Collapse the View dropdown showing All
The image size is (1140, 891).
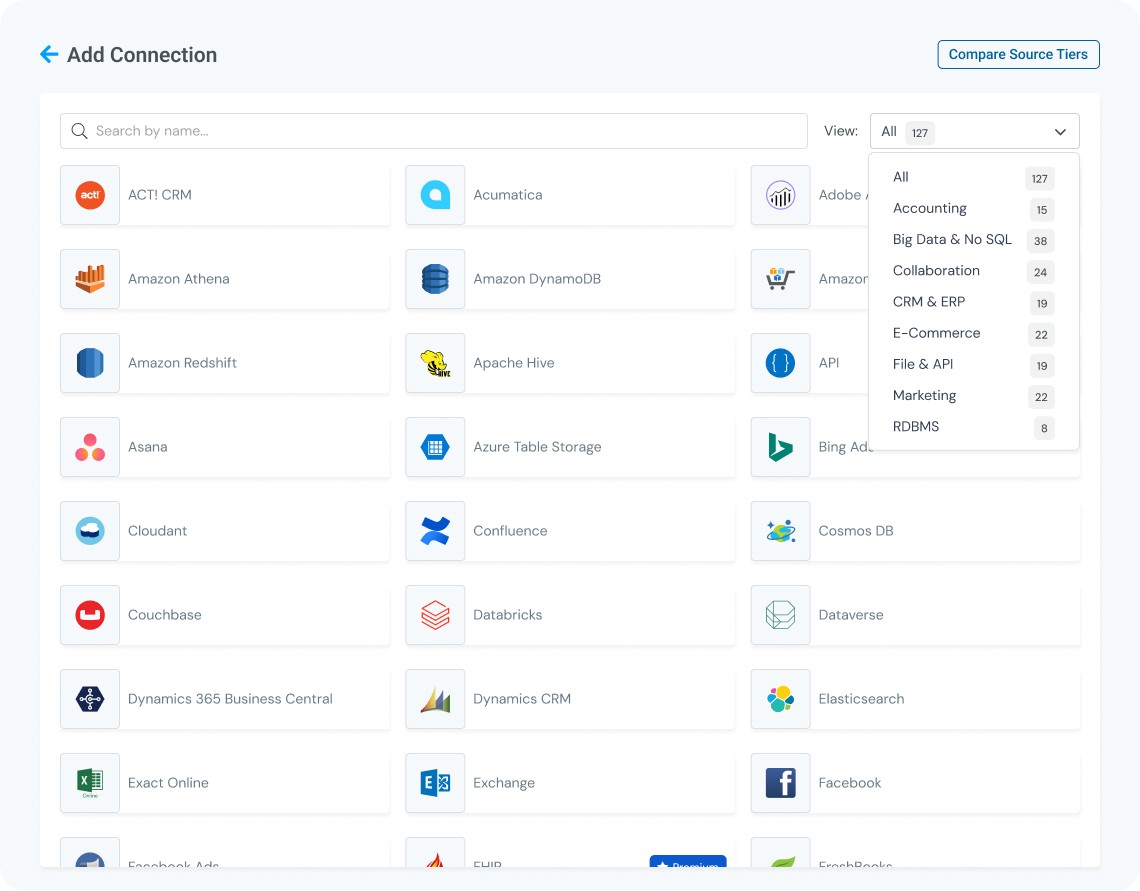pos(974,132)
